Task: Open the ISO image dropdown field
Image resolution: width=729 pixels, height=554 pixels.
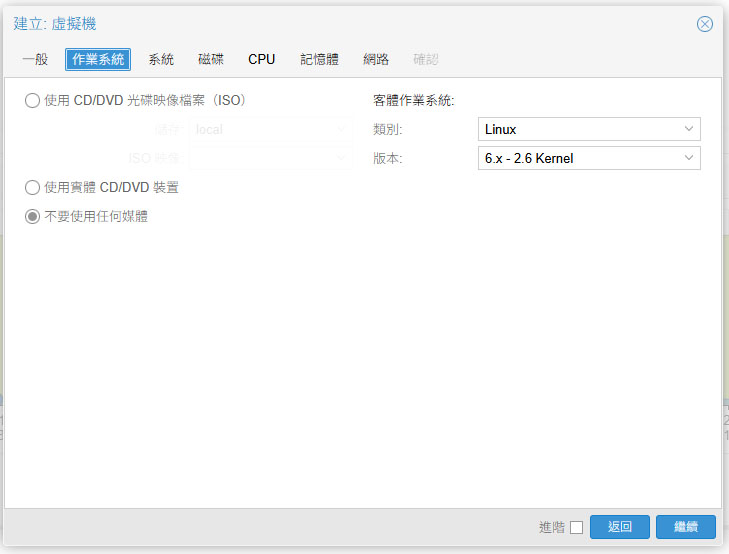Action: (x=270, y=158)
